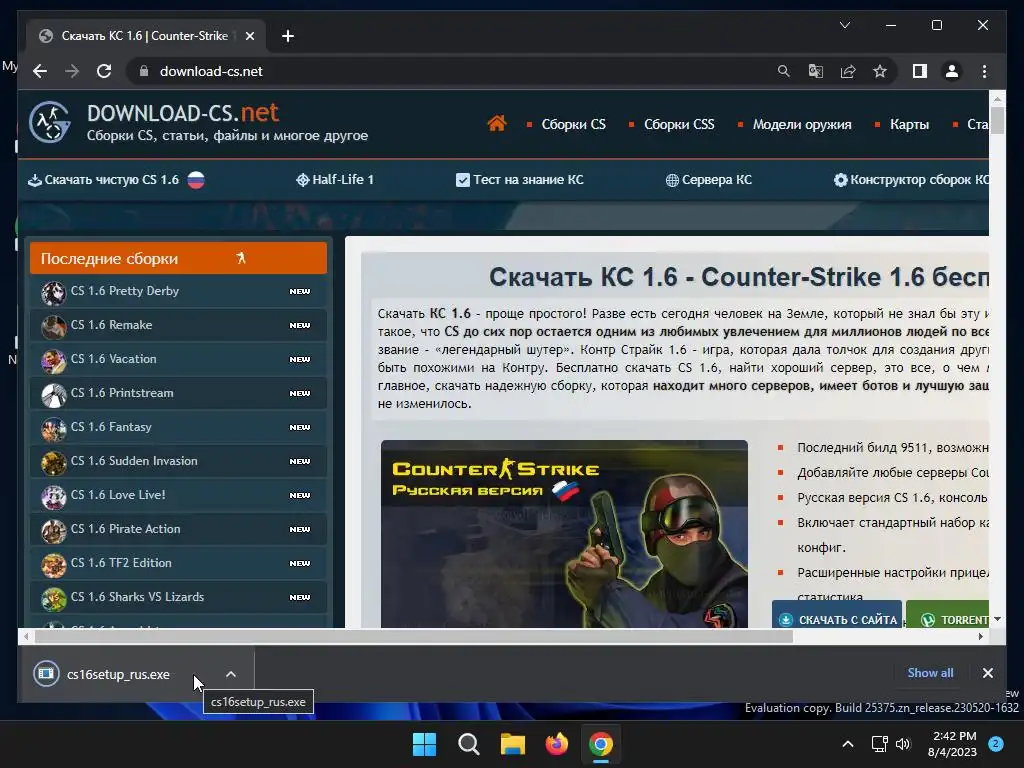Click Show all downloads
Image resolution: width=1024 pixels, height=768 pixels.
930,673
